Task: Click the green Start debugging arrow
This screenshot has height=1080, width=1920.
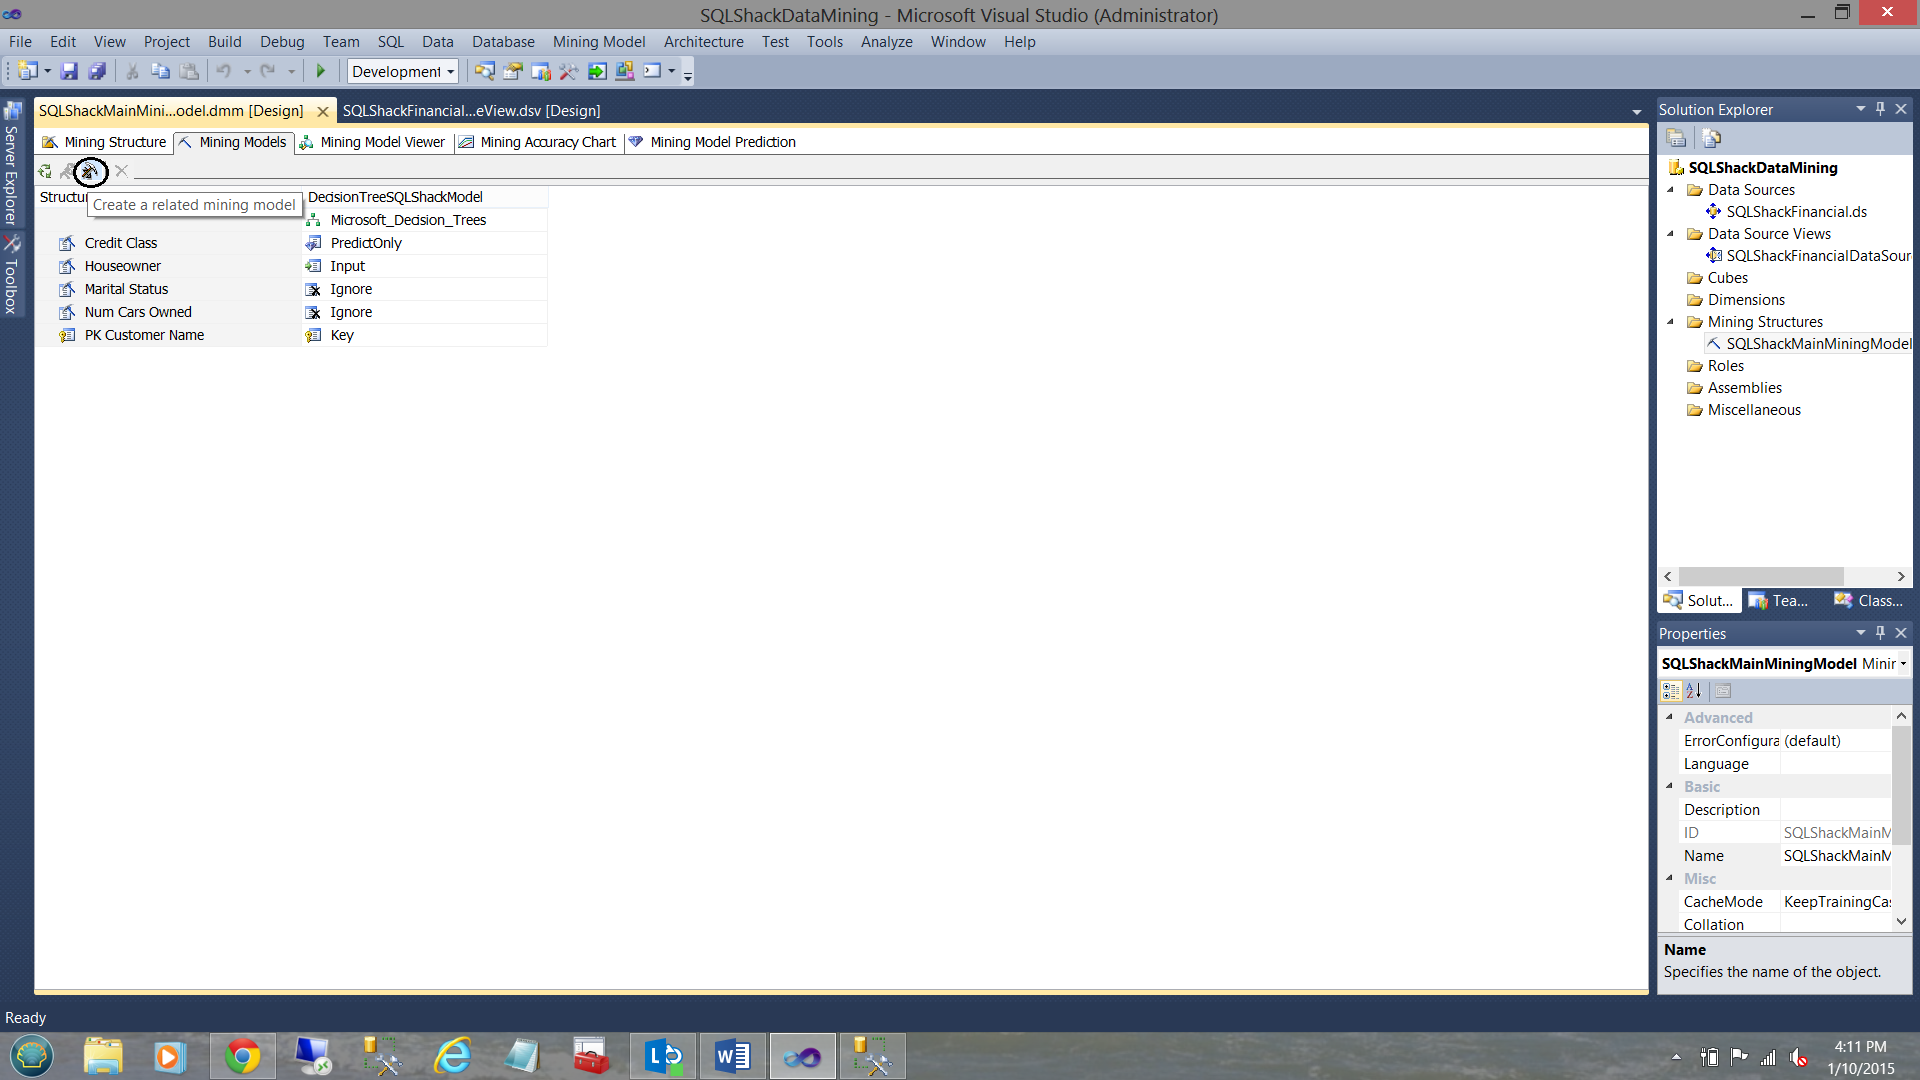Action: pos(321,71)
